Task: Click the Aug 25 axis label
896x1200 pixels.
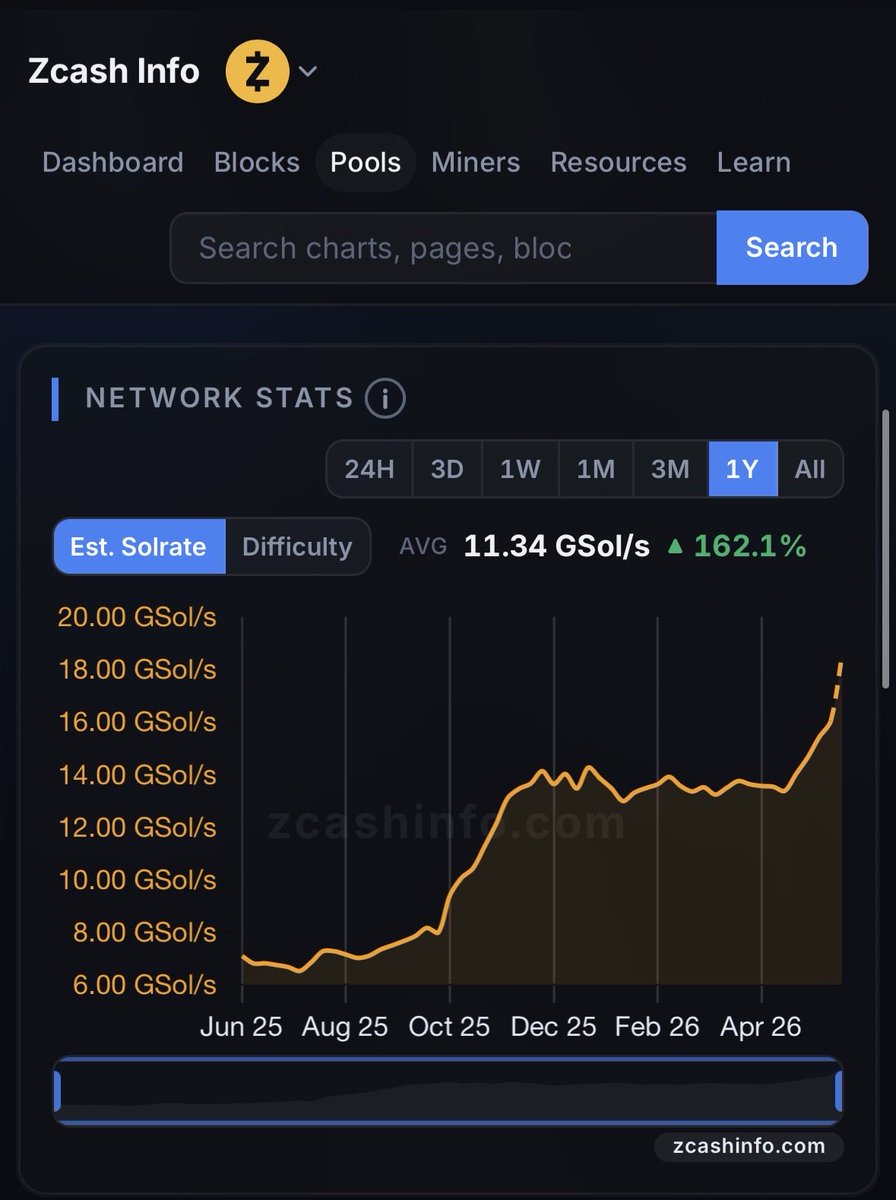Action: tap(345, 1027)
